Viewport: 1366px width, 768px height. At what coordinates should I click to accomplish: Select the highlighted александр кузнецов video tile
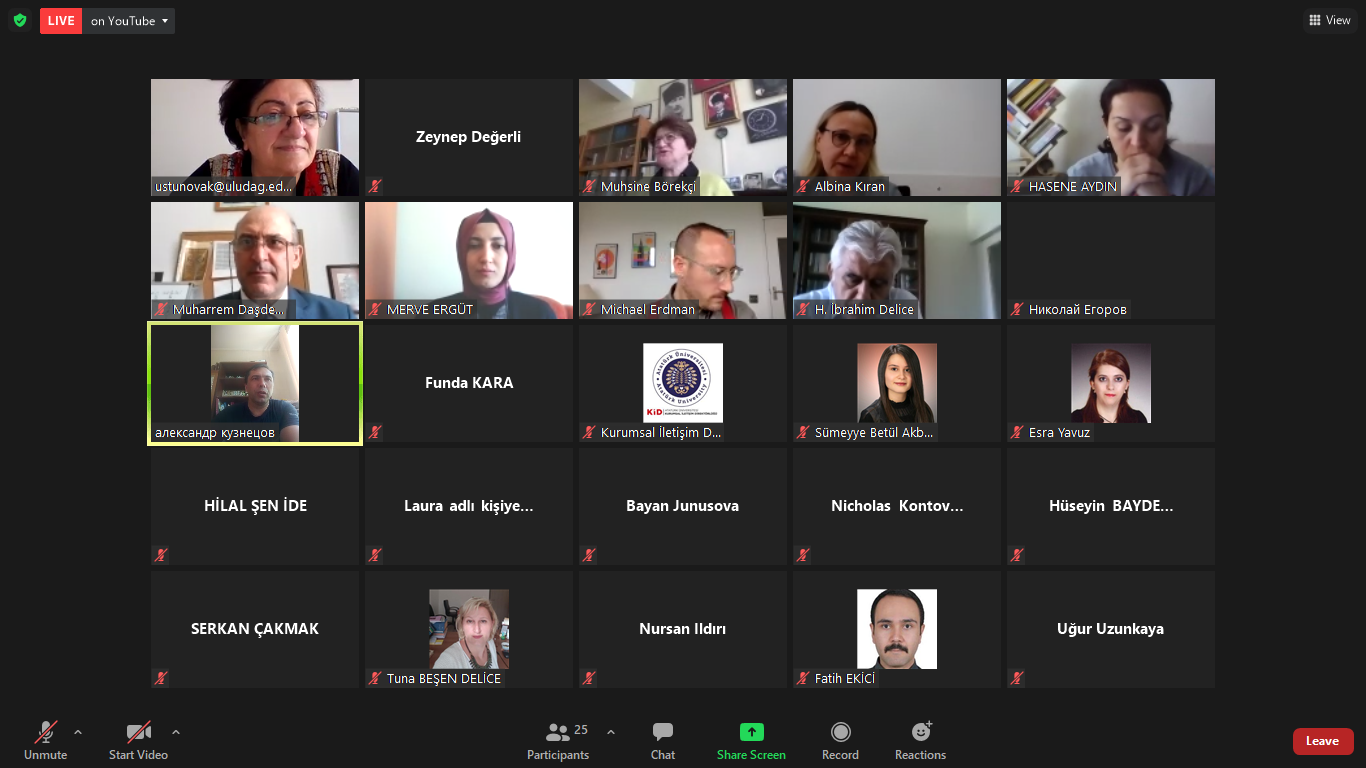pos(255,383)
